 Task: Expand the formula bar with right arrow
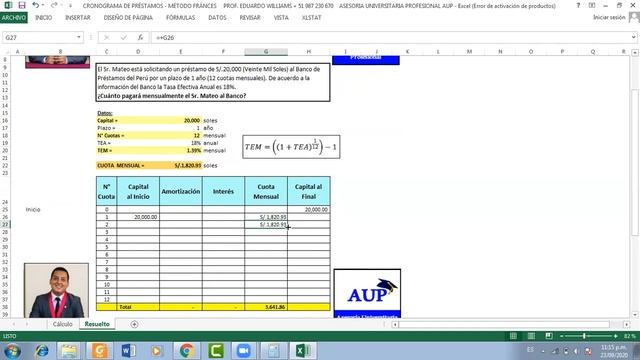click(633, 37)
